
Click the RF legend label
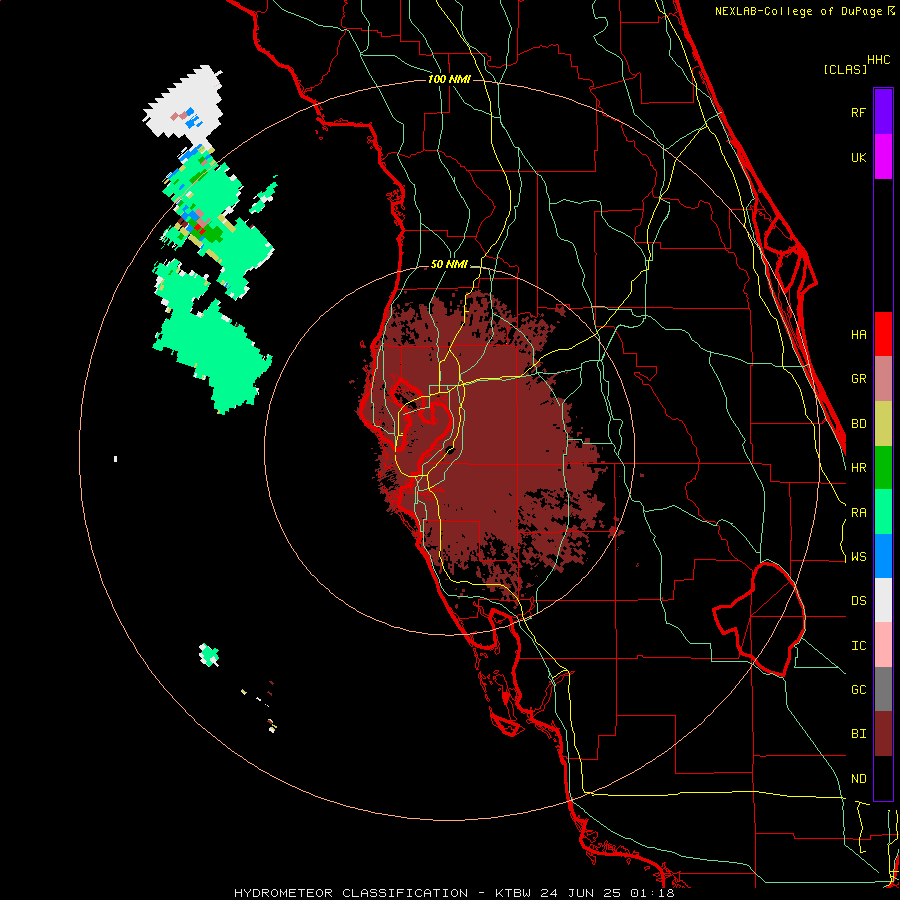[858, 112]
